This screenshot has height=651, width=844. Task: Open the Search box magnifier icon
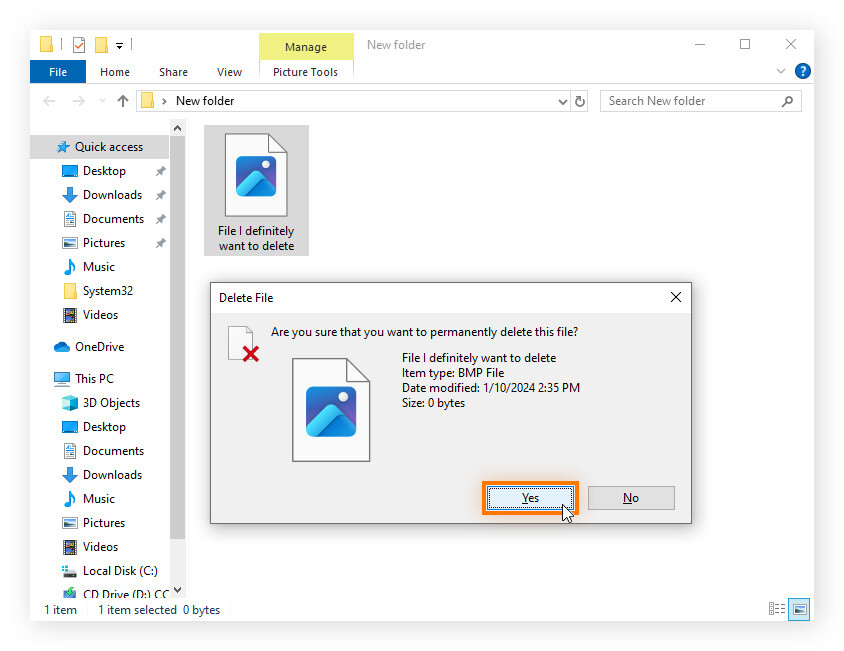point(788,101)
